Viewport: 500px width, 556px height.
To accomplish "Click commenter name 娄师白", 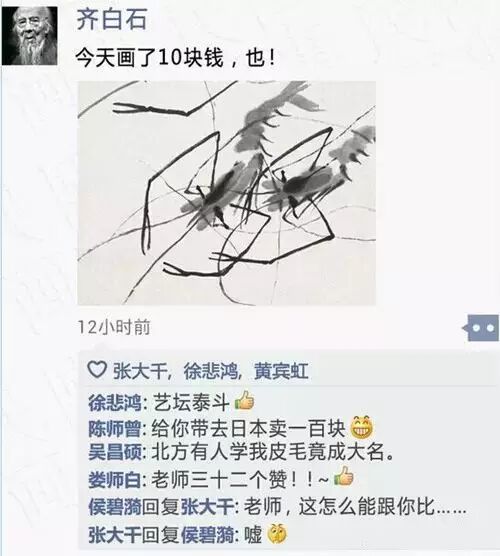I will click(x=115, y=481).
